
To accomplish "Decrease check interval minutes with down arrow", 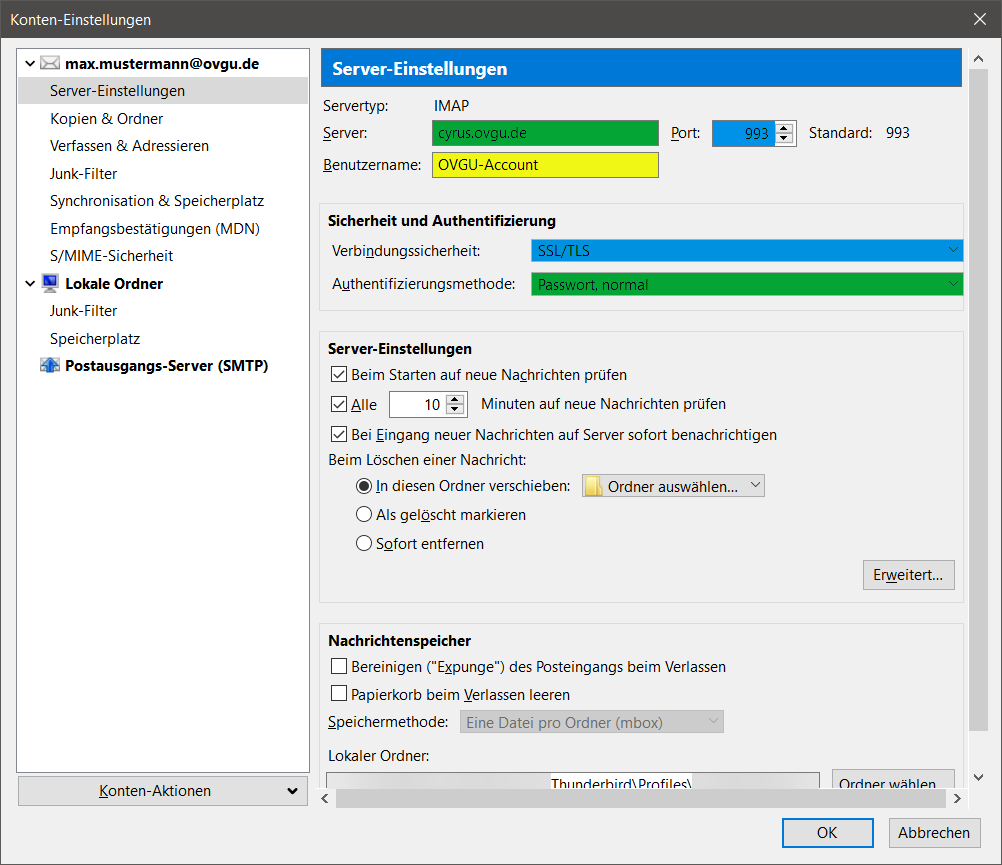I will click(x=456, y=410).
